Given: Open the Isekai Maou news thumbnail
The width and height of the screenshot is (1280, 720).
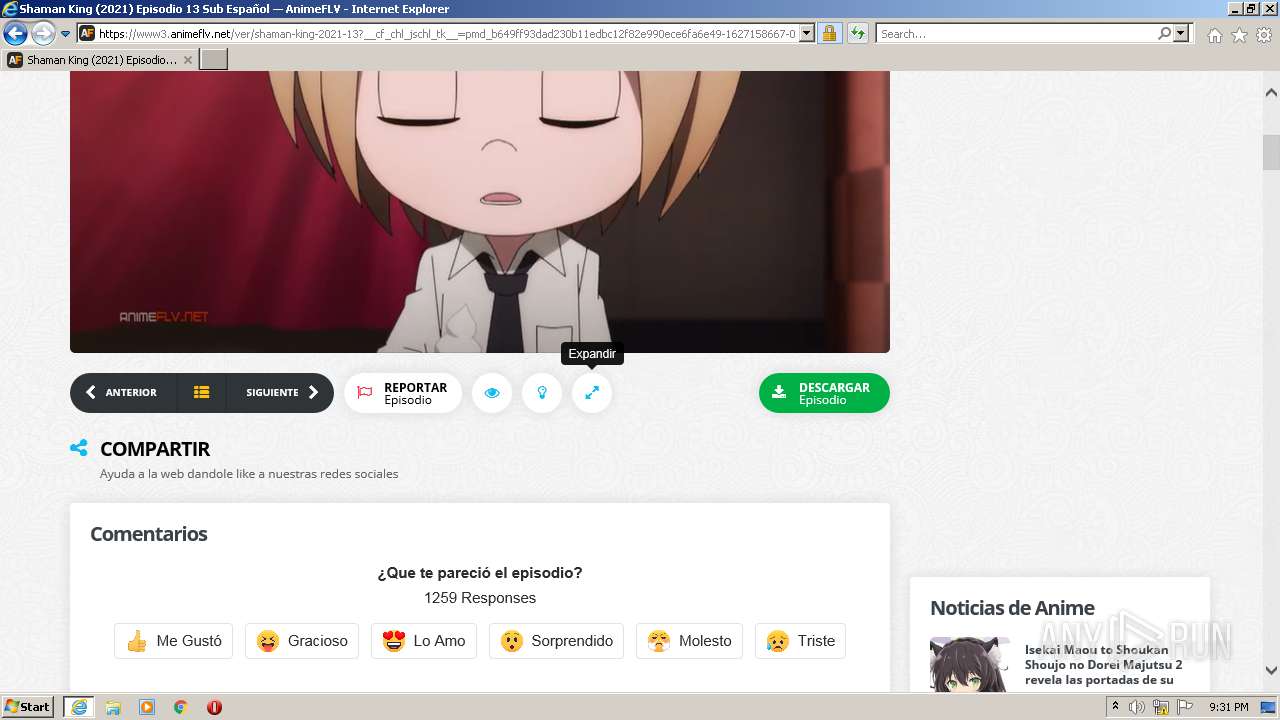Looking at the screenshot, I should tap(970, 664).
